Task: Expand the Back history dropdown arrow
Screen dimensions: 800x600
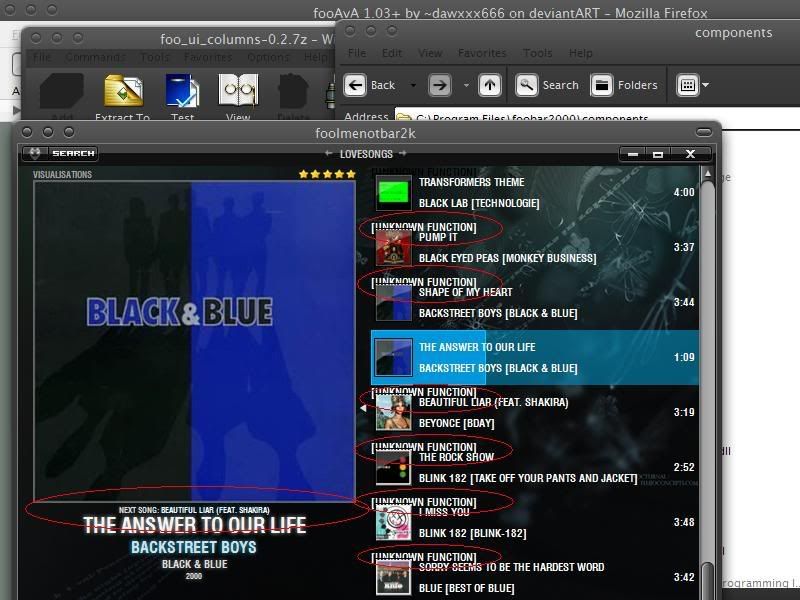Action: (413, 85)
